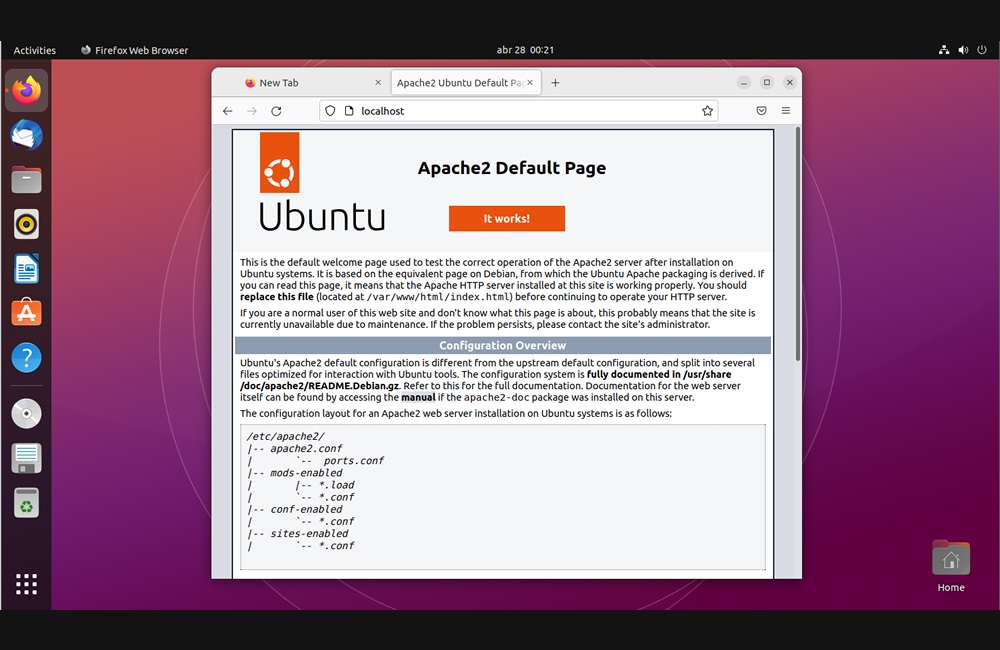Click the manual link in Configuration Overview

[x=418, y=398]
